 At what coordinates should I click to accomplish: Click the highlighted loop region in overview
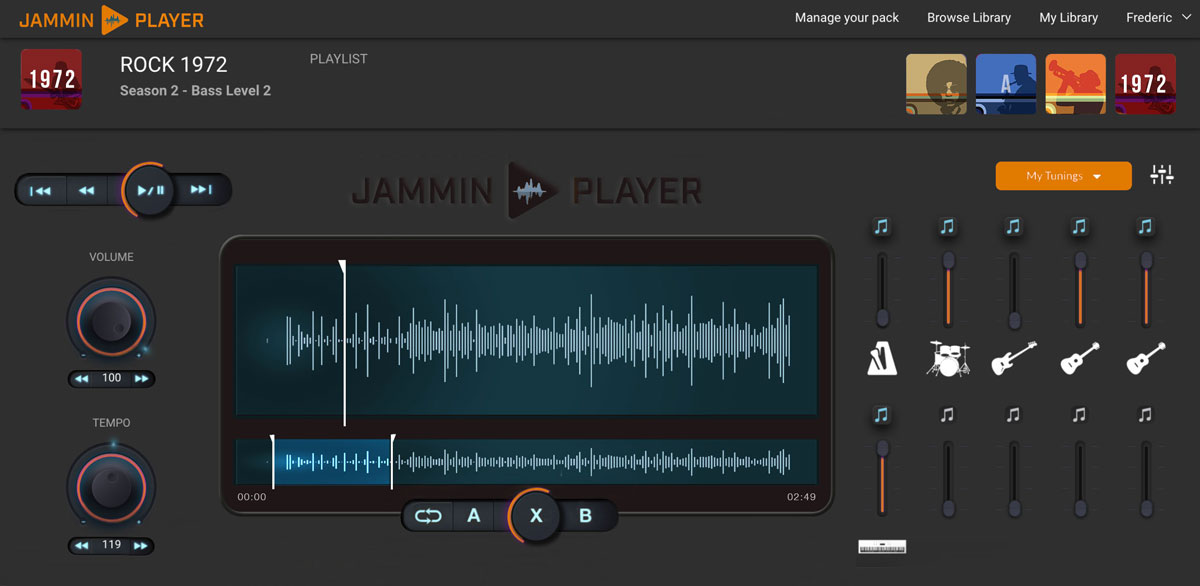click(332, 462)
